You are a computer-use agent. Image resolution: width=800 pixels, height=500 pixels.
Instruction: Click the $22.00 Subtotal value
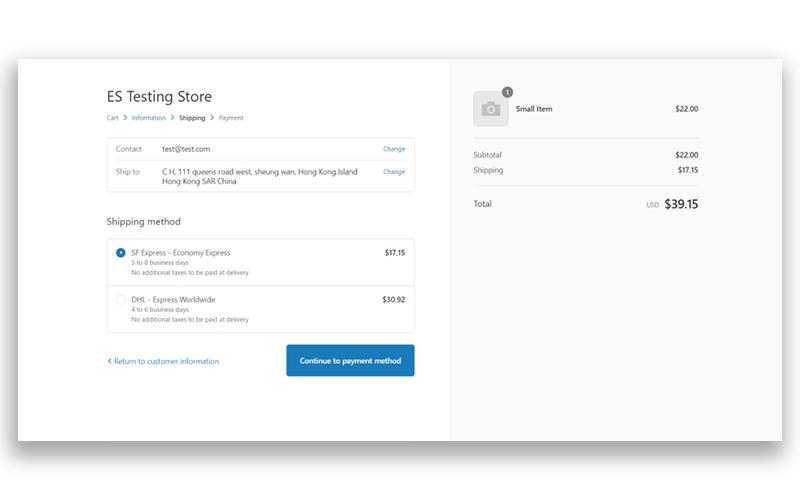click(x=687, y=155)
